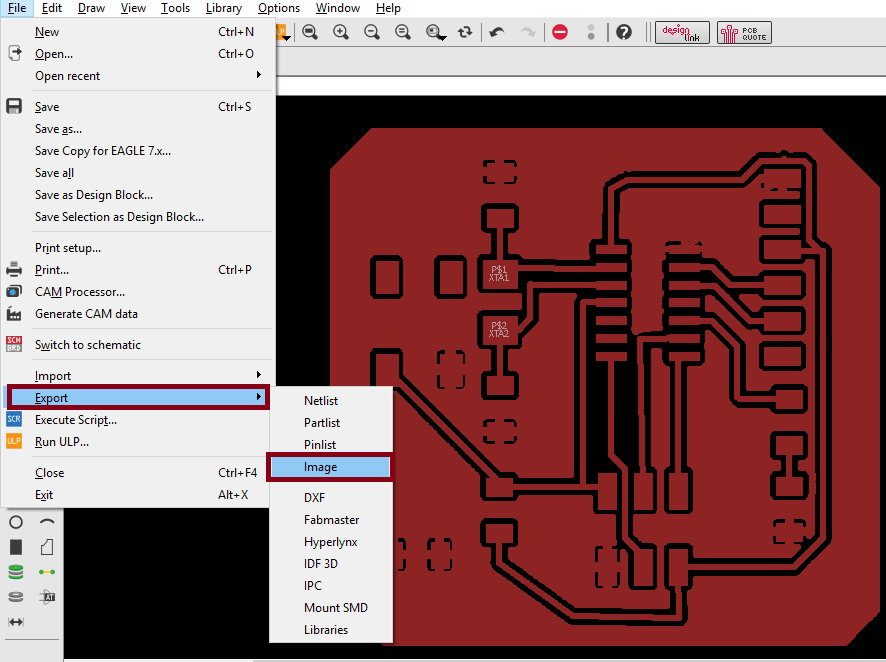Open the Tools menu
The image size is (886, 662).
(175, 8)
